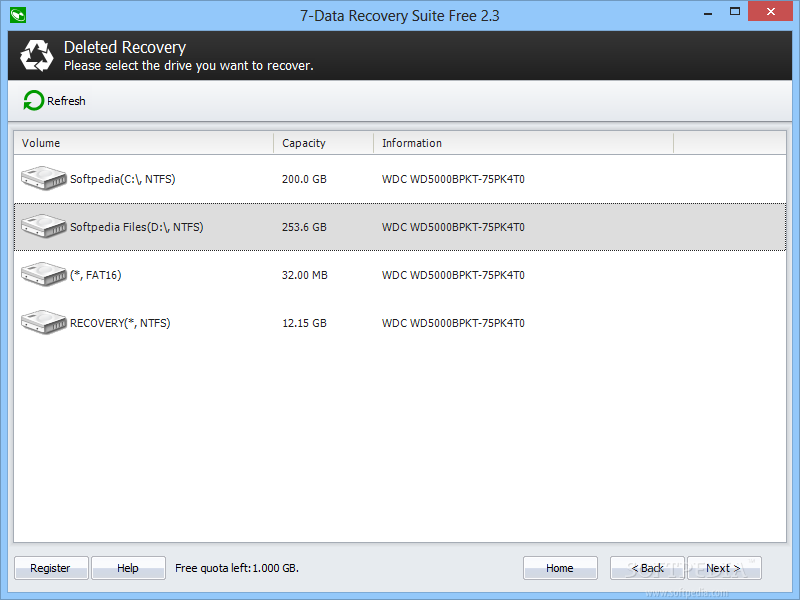Click the Refresh icon in the toolbar

click(x=34, y=100)
